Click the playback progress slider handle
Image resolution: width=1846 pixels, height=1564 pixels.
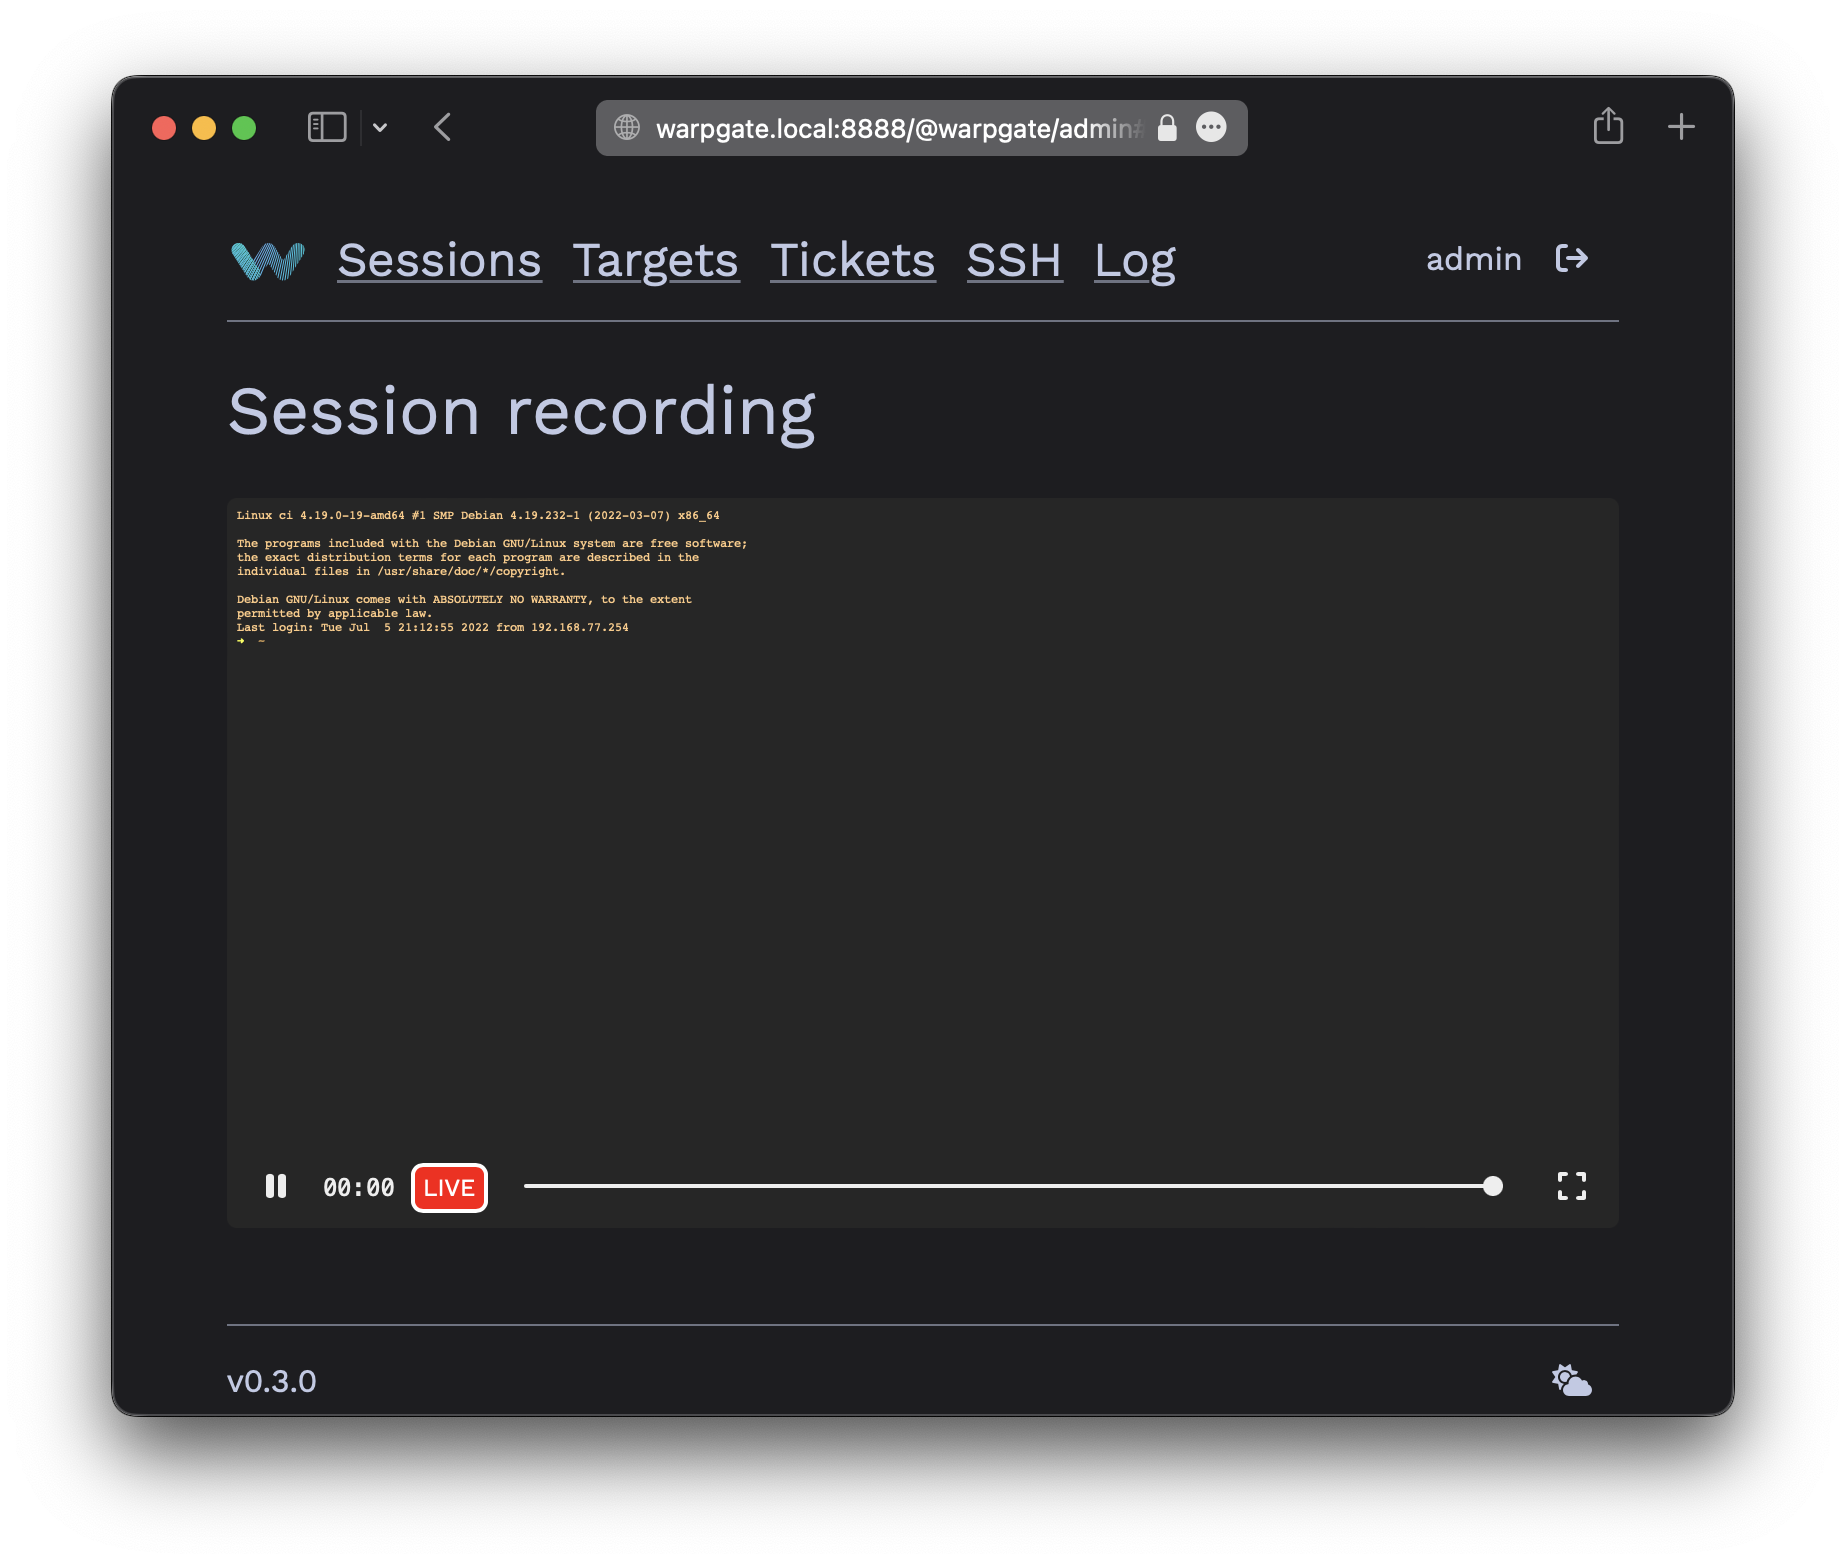click(1492, 1186)
